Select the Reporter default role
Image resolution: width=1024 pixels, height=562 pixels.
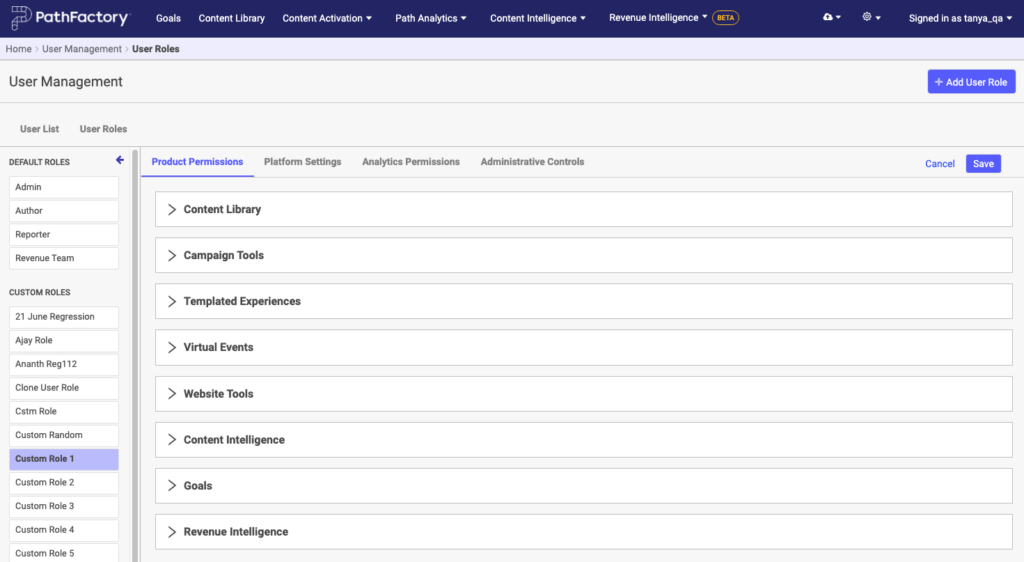coord(64,234)
